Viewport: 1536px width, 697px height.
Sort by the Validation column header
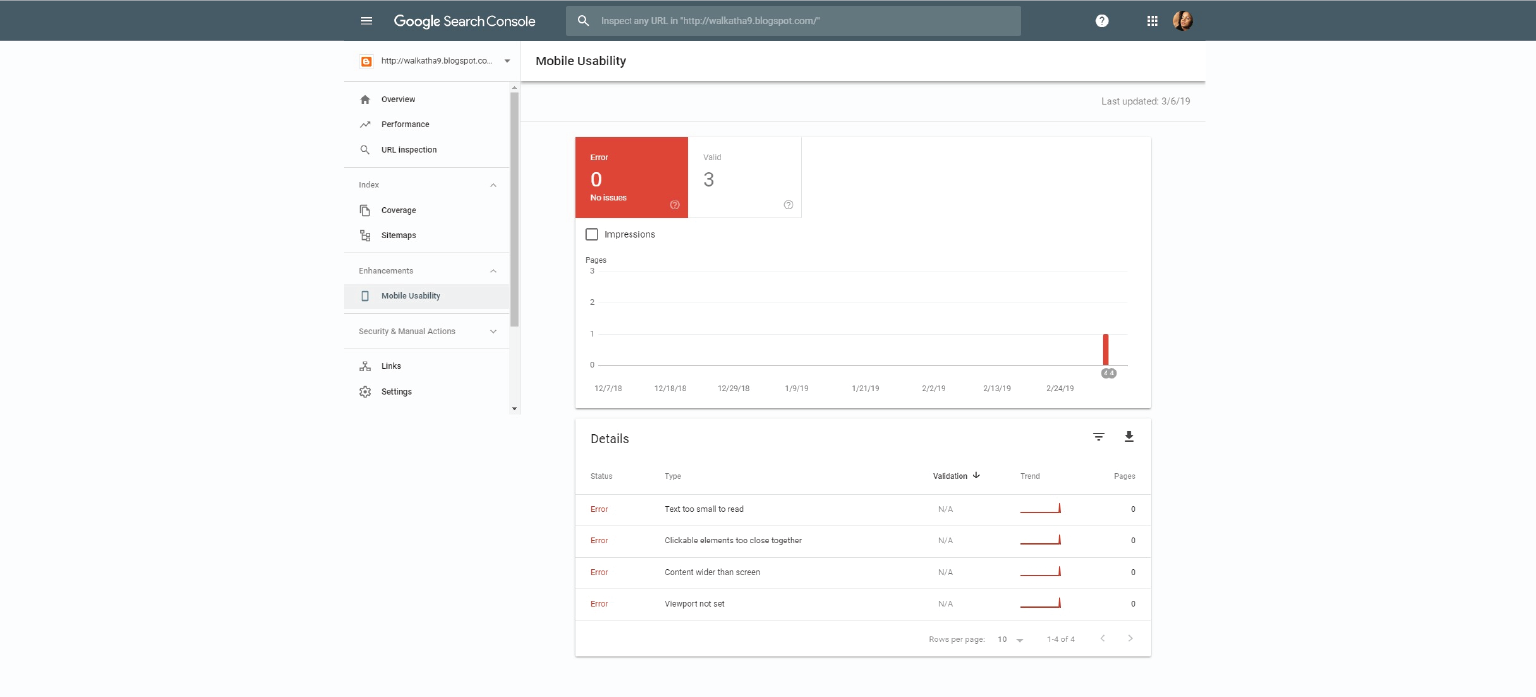click(950, 476)
